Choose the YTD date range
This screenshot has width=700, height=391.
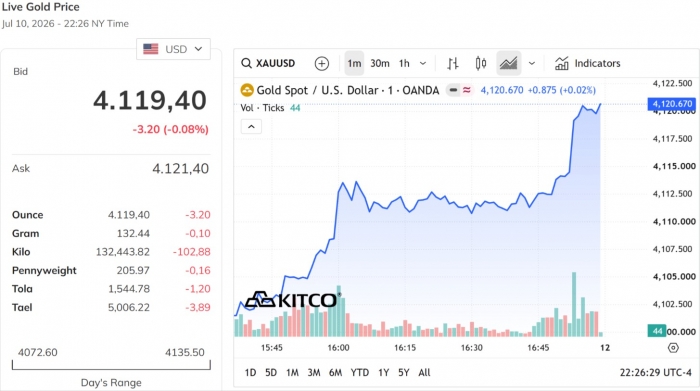[359, 372]
